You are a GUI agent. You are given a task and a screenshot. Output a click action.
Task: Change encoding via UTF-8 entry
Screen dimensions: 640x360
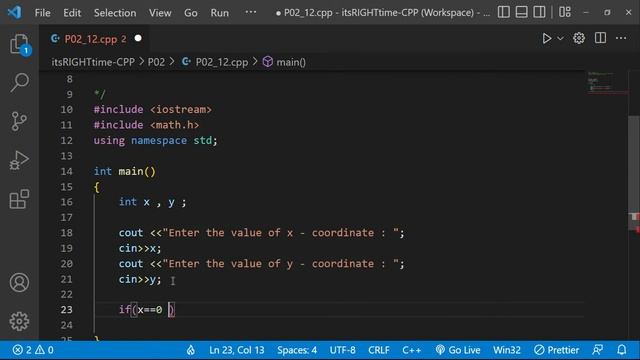pos(342,350)
